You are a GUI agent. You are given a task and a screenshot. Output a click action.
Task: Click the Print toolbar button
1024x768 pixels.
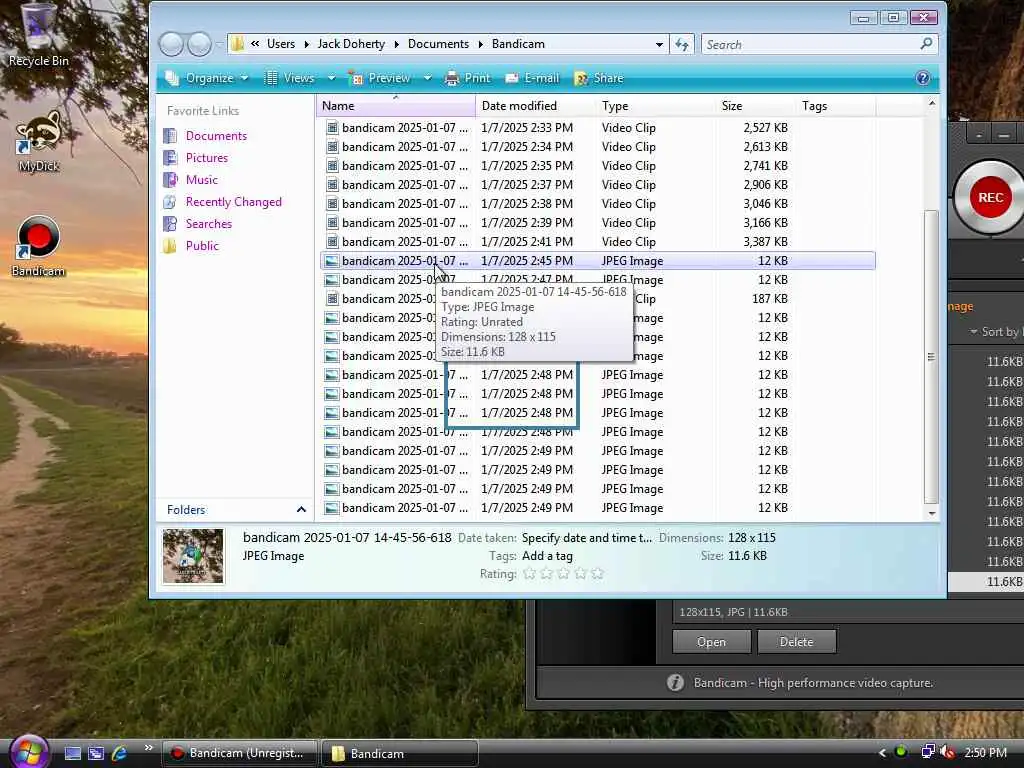pos(467,78)
